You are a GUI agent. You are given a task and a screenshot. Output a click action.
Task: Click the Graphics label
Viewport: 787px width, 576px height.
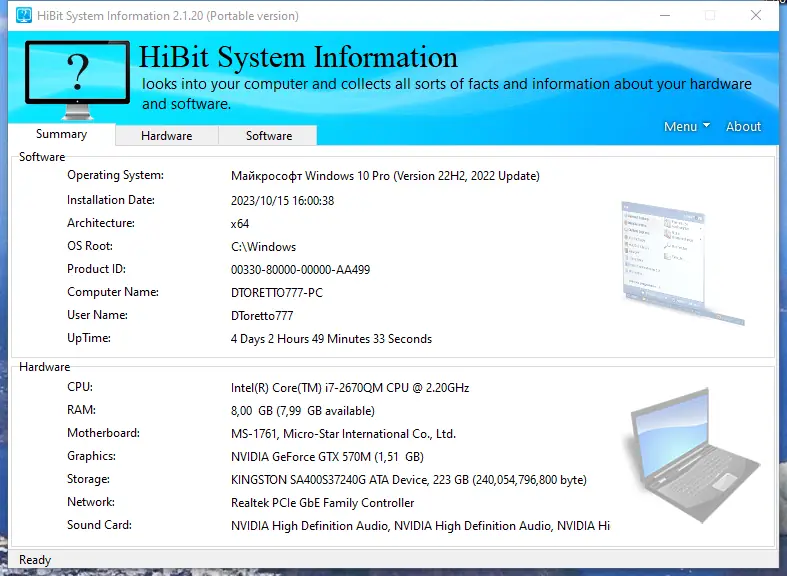[x=91, y=456]
